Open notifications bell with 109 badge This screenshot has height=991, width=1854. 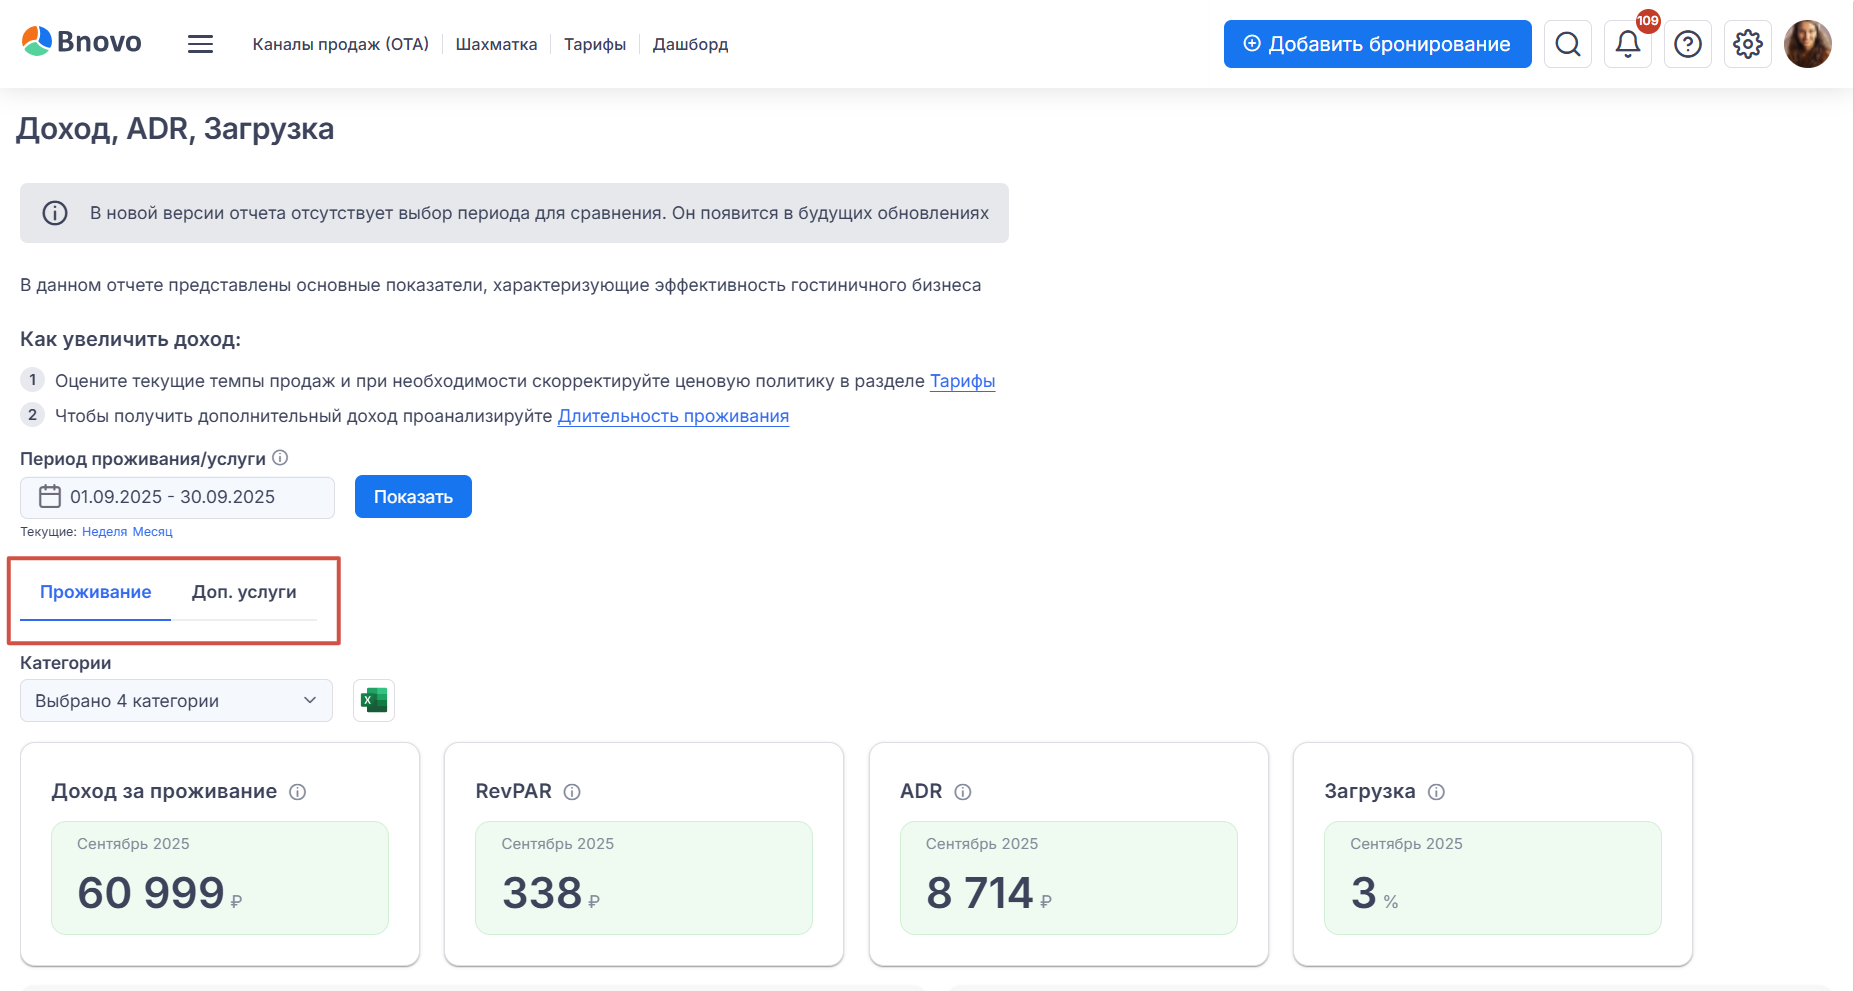1628,44
